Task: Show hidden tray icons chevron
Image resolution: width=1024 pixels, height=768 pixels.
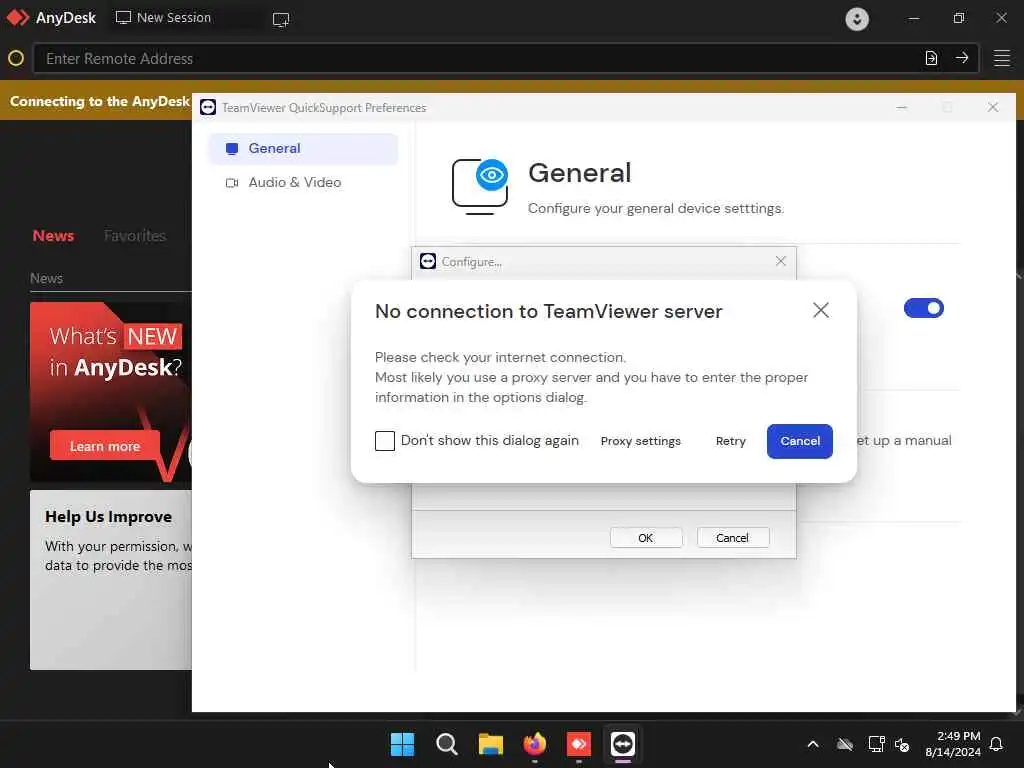Action: [x=813, y=744]
